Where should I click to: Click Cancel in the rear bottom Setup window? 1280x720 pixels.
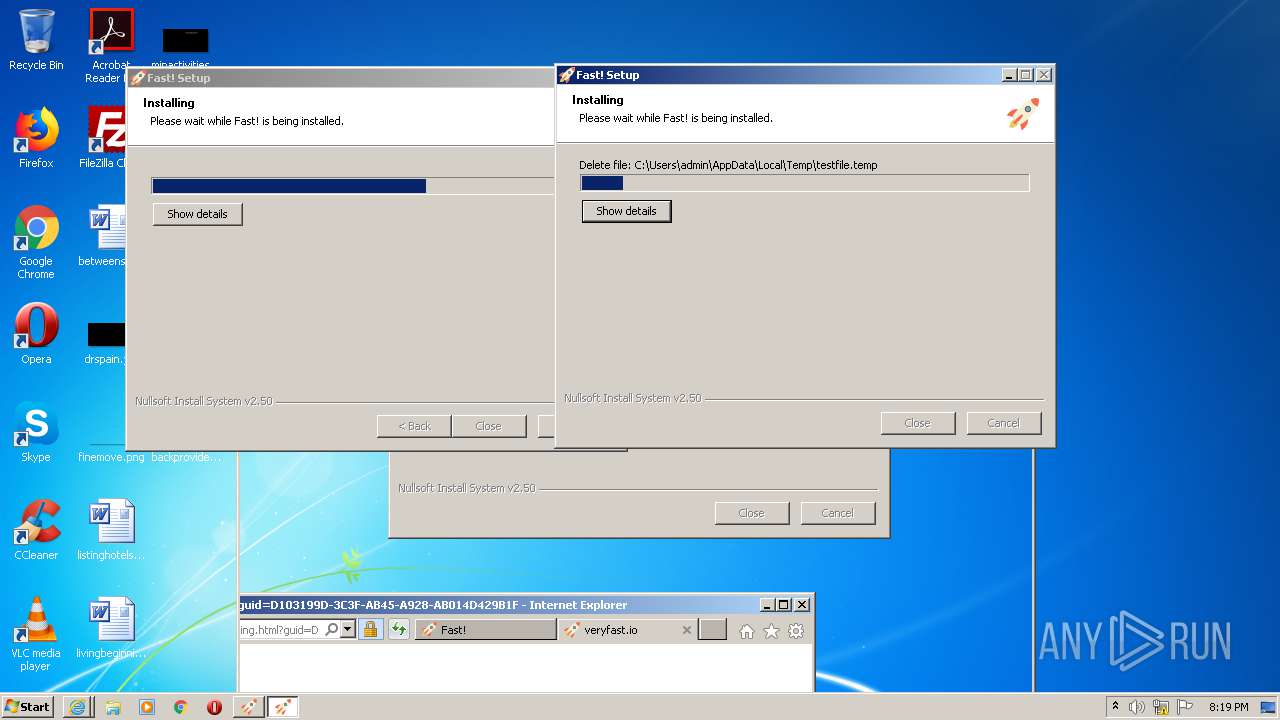tap(837, 513)
